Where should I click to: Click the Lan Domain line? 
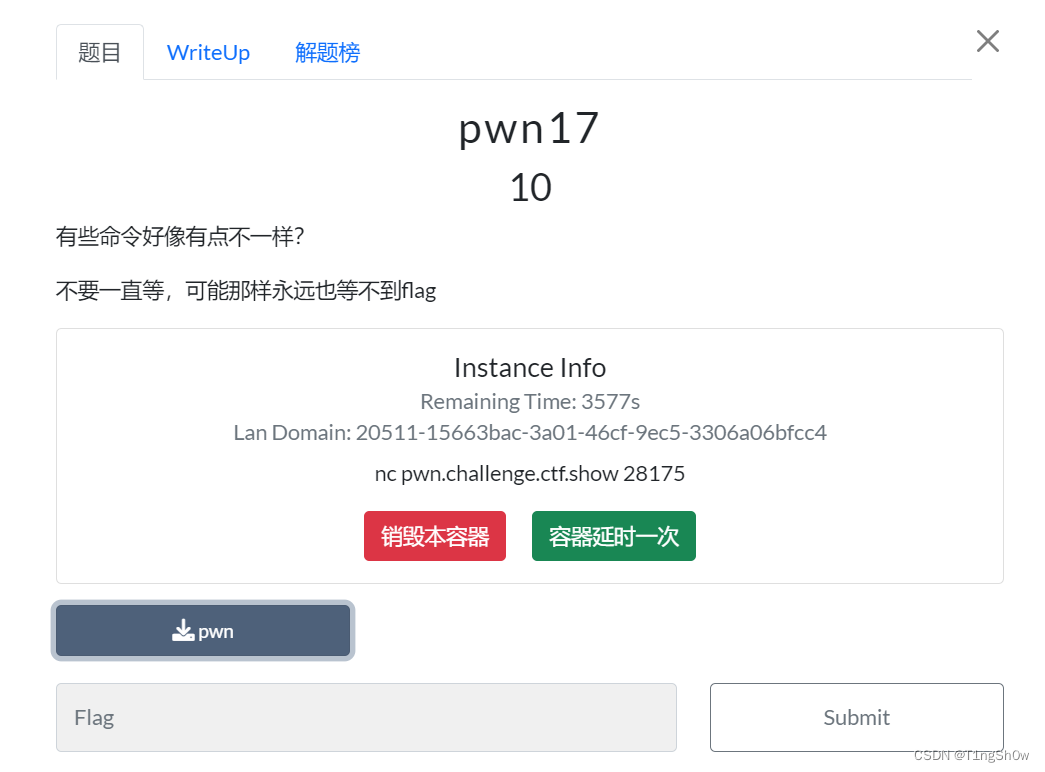click(x=530, y=433)
